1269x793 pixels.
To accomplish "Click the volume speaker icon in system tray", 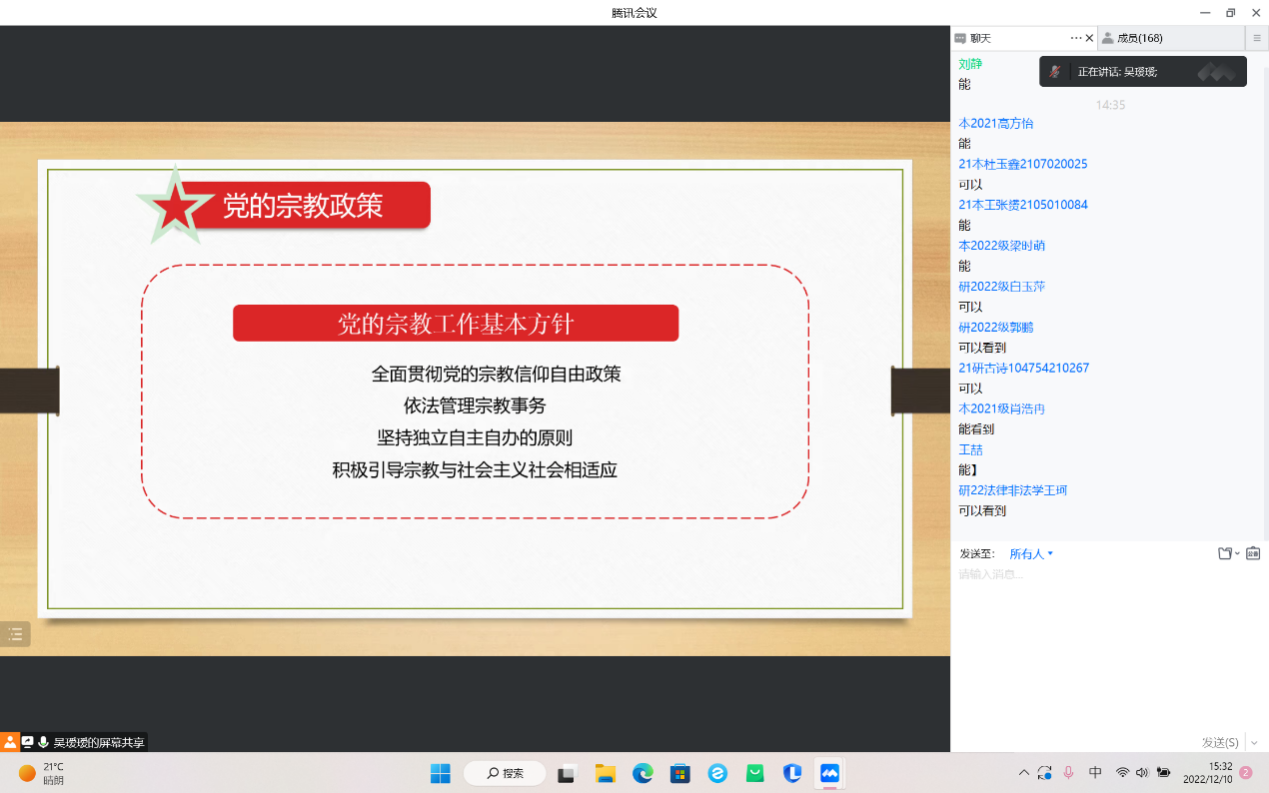I will 1142,773.
